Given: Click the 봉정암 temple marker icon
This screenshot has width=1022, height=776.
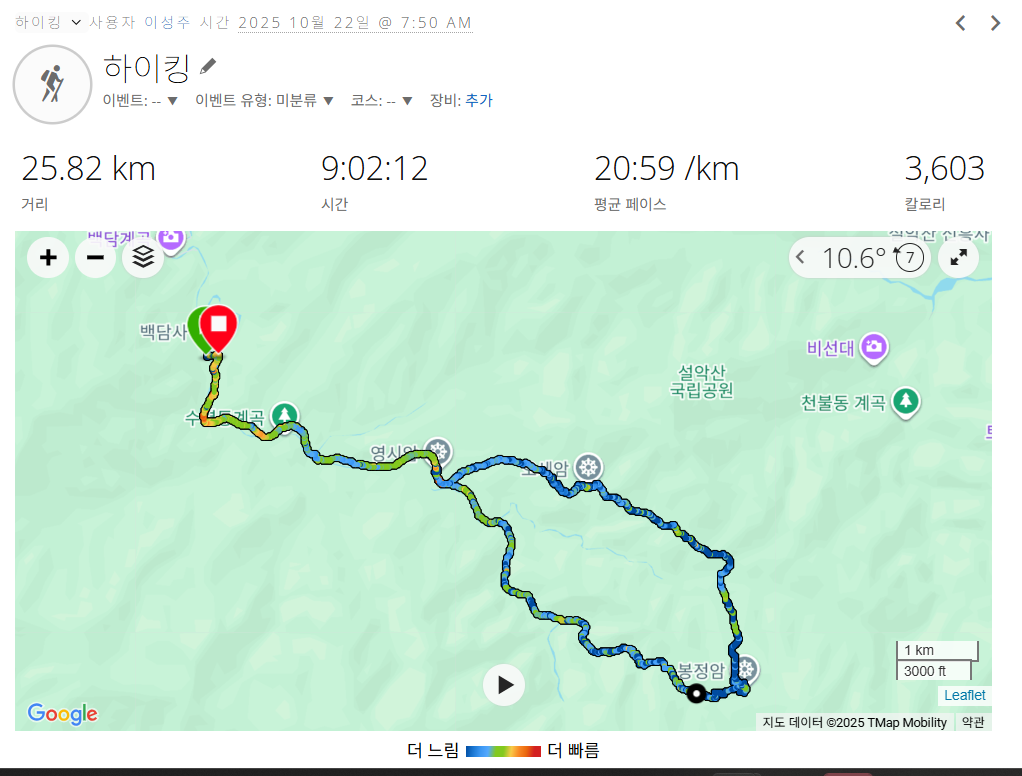Looking at the screenshot, I should pos(746,668).
